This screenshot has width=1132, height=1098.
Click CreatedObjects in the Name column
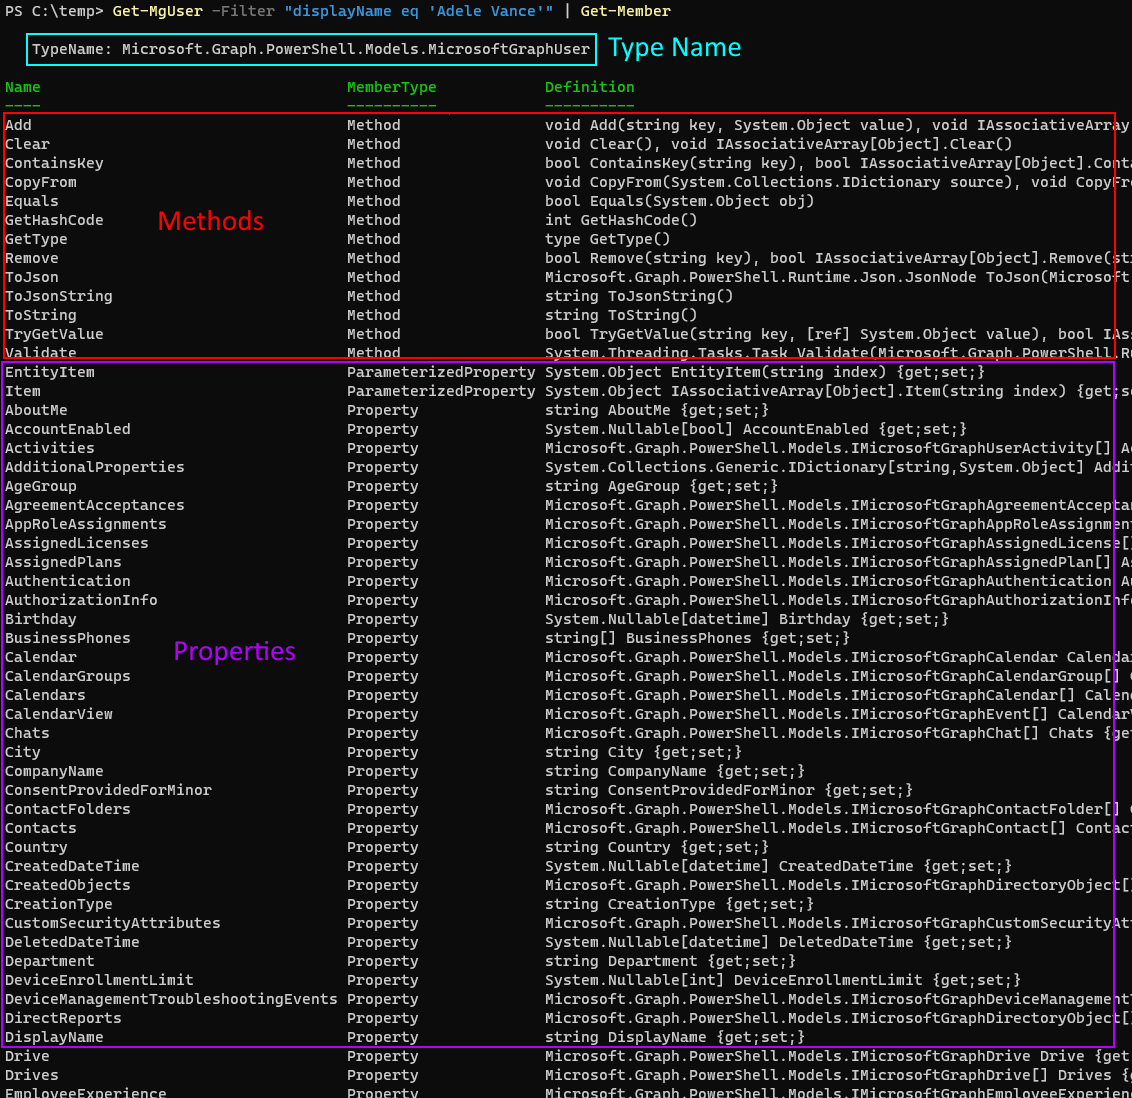(68, 886)
